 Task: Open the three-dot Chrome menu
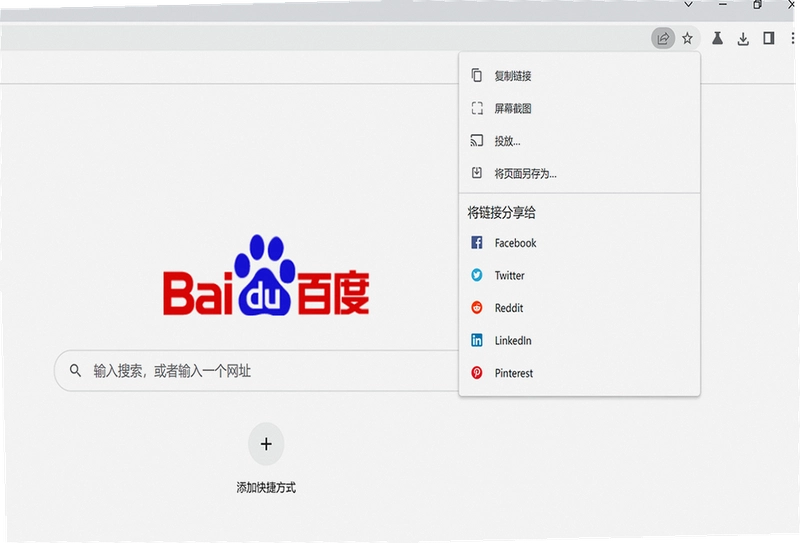pyautogui.click(x=792, y=38)
